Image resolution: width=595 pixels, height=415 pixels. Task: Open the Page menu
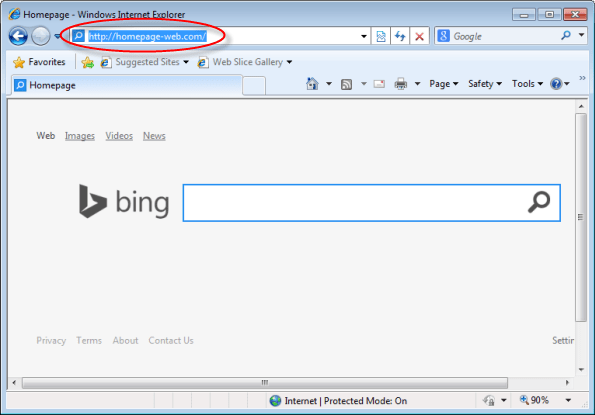tap(444, 84)
